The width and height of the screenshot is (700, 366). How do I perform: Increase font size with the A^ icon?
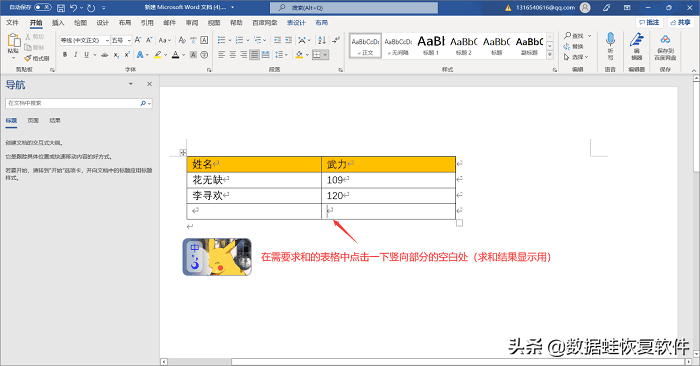[138, 40]
